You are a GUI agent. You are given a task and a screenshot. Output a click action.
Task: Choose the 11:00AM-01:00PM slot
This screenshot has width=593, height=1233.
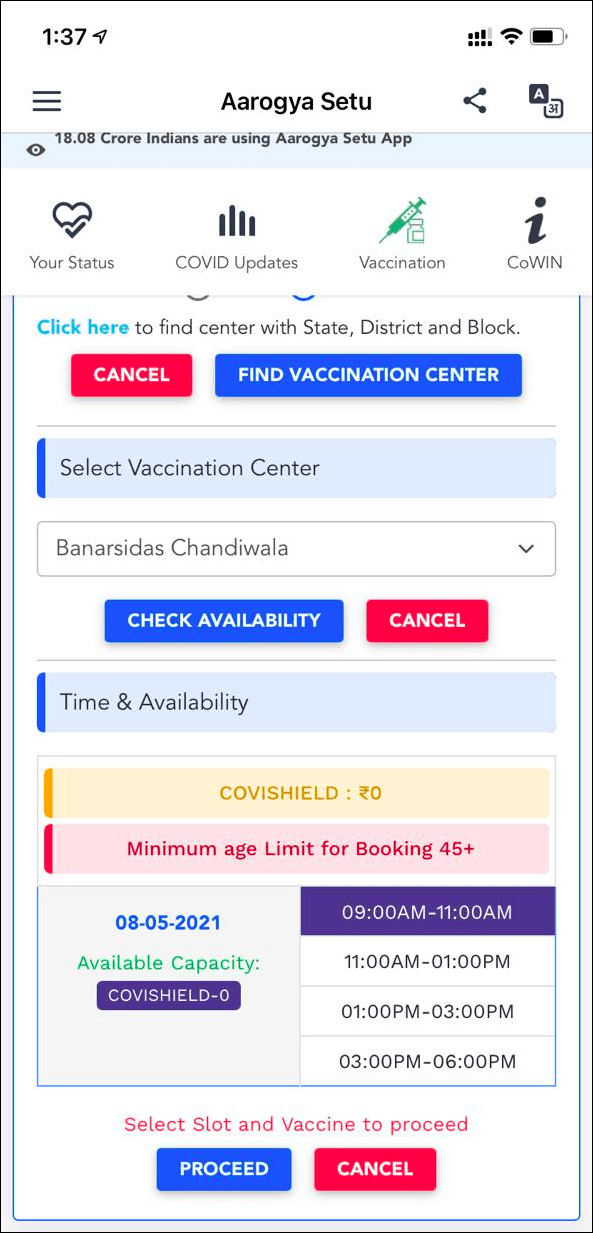tap(427, 962)
